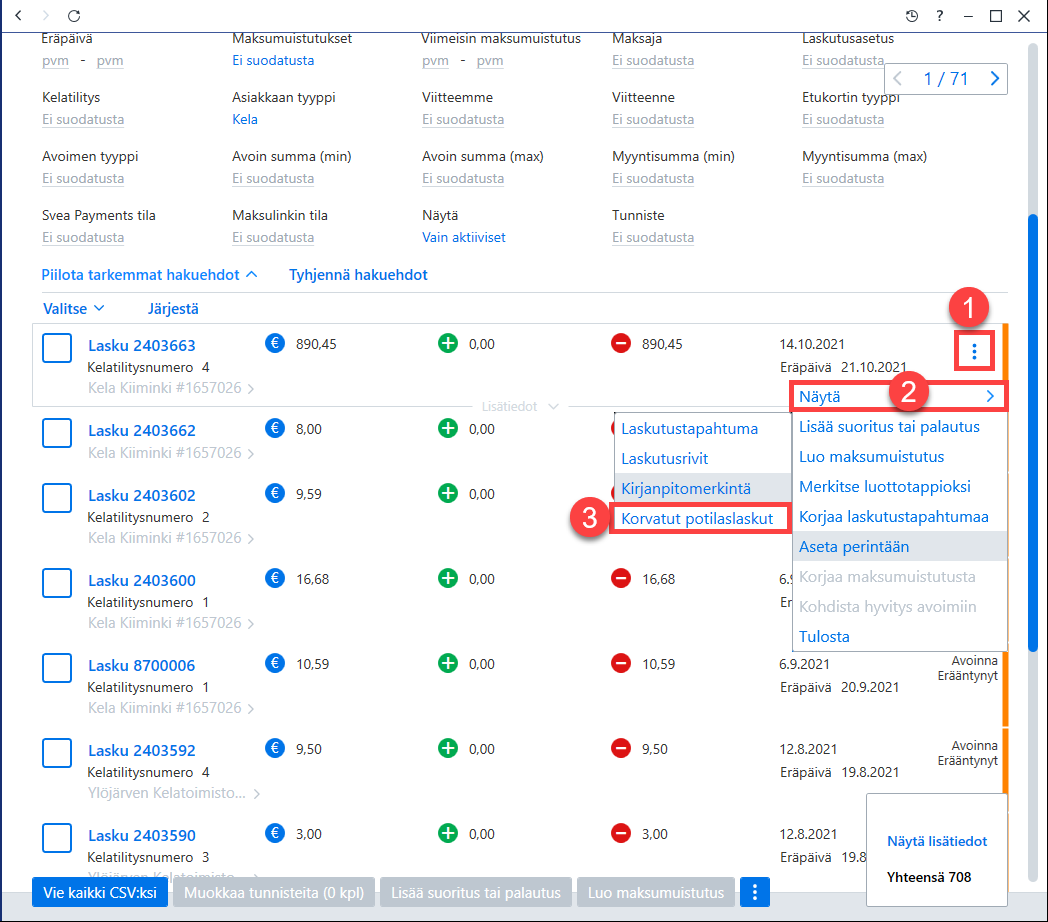This screenshot has height=922, width=1048.
Task: Open the Svea Payments tila filter
Action: pos(83,237)
